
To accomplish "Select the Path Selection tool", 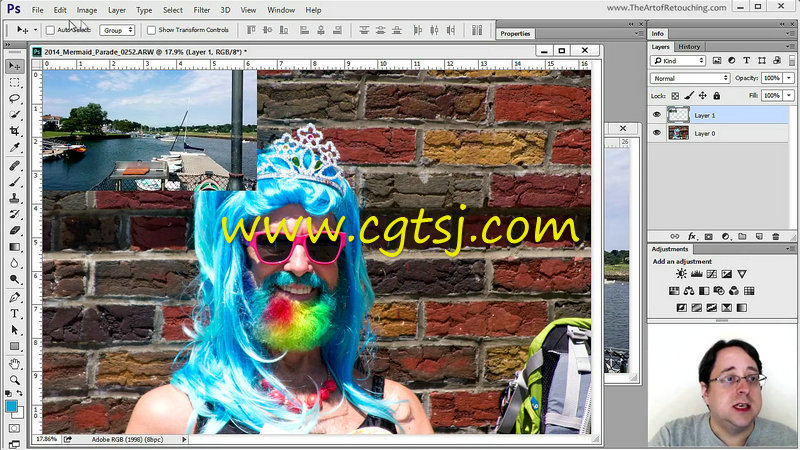I will point(14,330).
